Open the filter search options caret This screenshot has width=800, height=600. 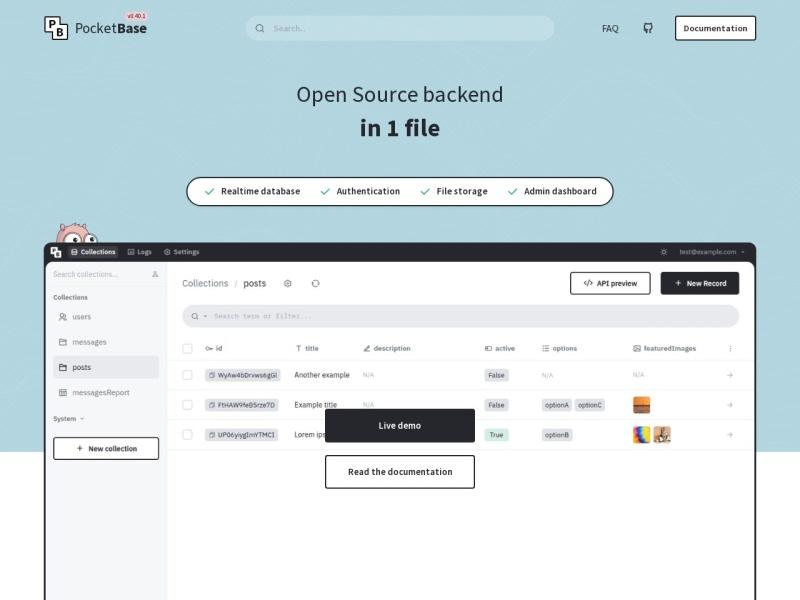[x=205, y=316]
